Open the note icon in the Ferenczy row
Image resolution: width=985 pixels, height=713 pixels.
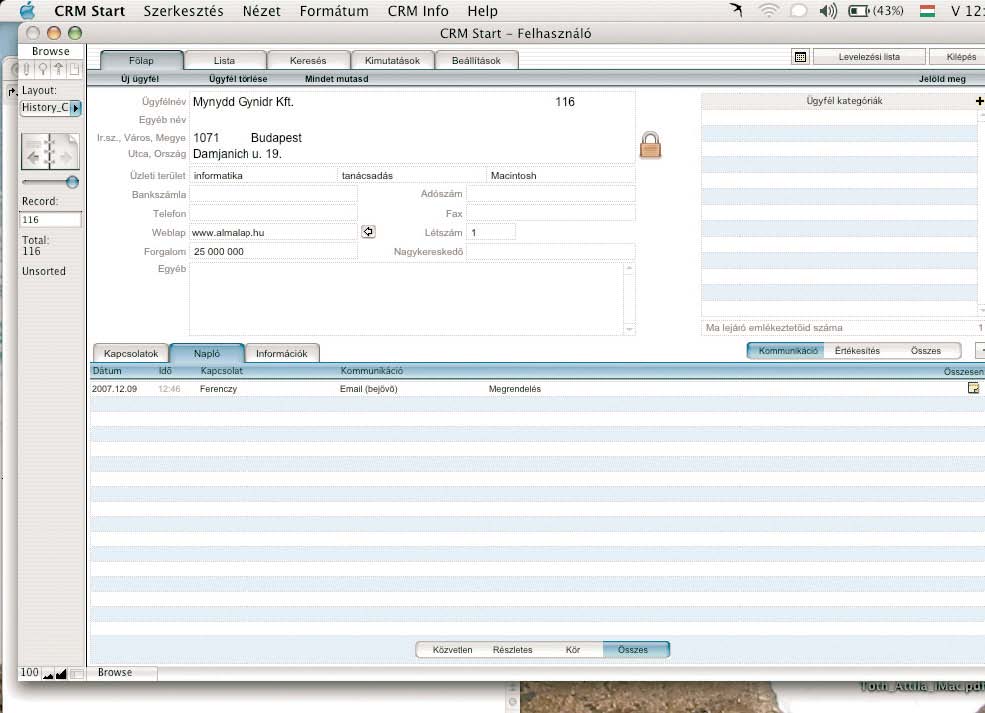pos(973,388)
